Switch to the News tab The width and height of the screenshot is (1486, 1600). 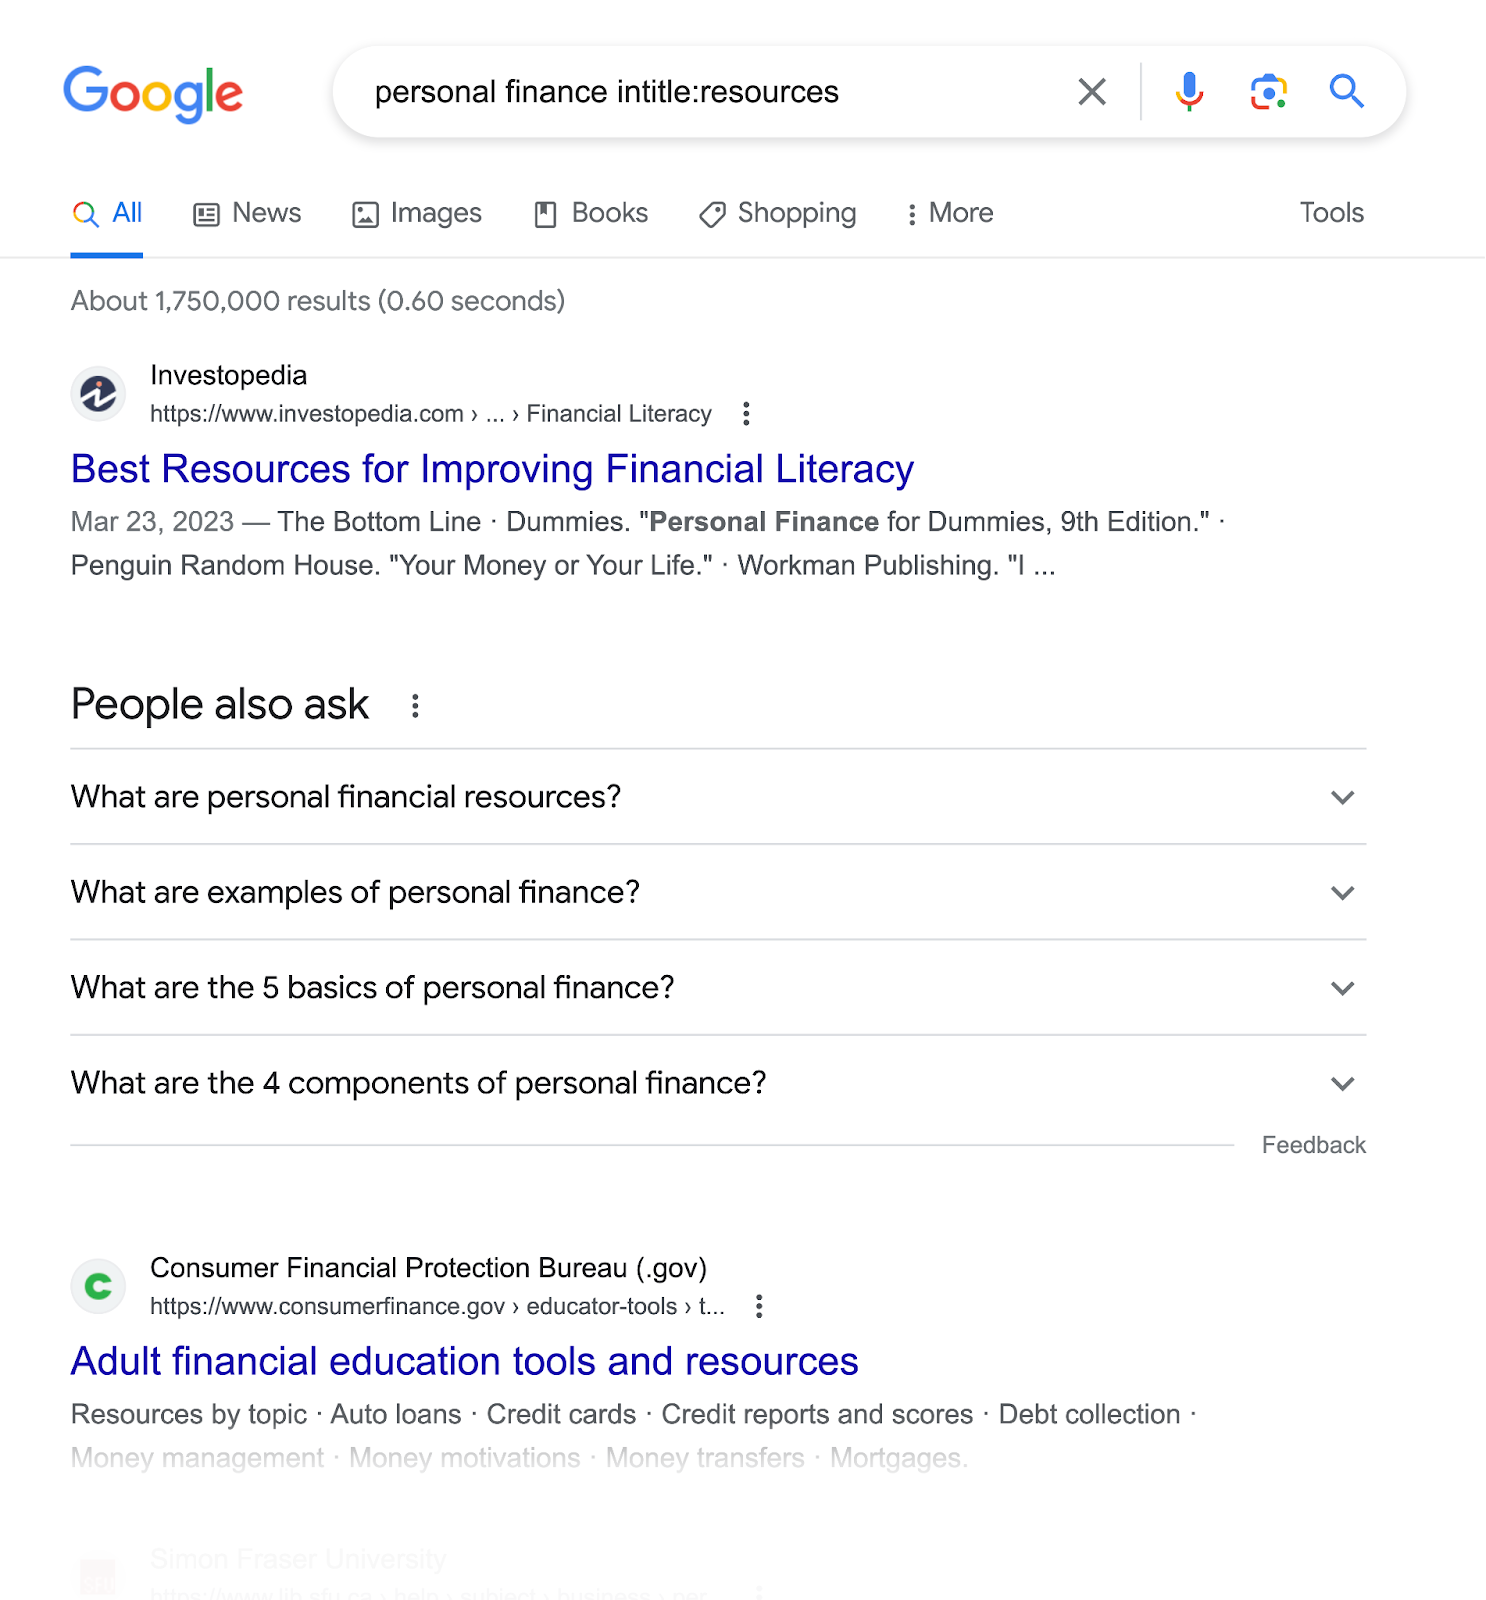(x=247, y=213)
